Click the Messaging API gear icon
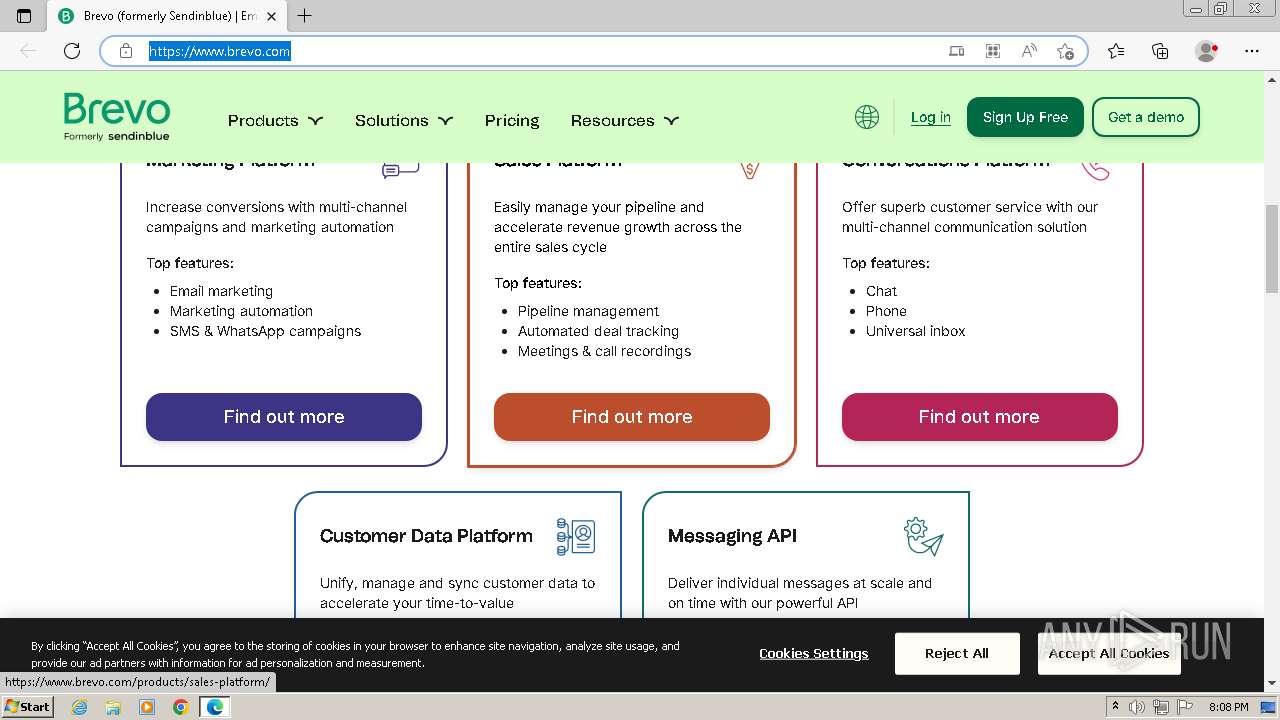1280x720 pixels. pos(923,536)
